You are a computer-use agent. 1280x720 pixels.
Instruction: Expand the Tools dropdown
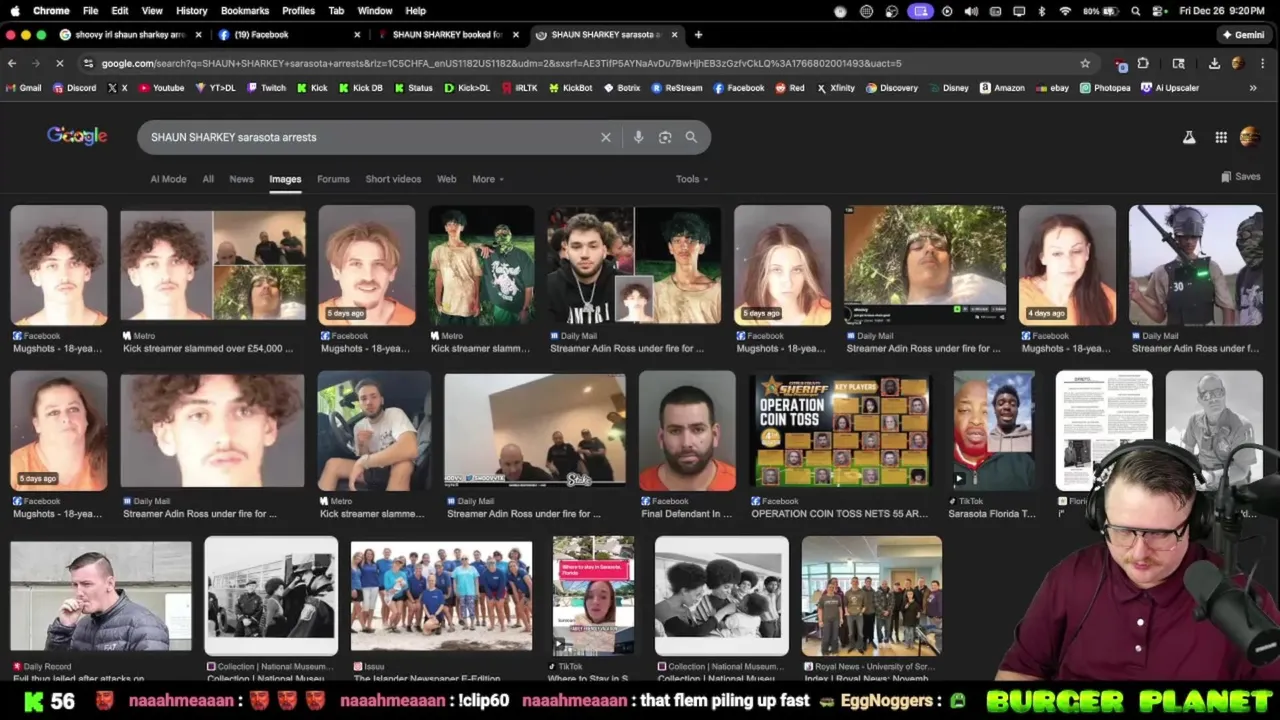[692, 179]
